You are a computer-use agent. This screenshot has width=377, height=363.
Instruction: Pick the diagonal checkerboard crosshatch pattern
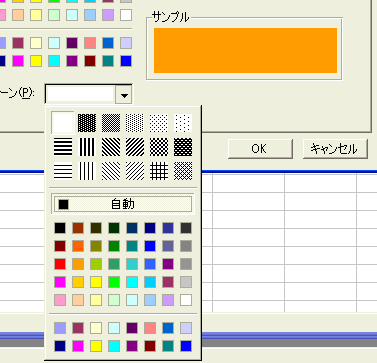159,147
